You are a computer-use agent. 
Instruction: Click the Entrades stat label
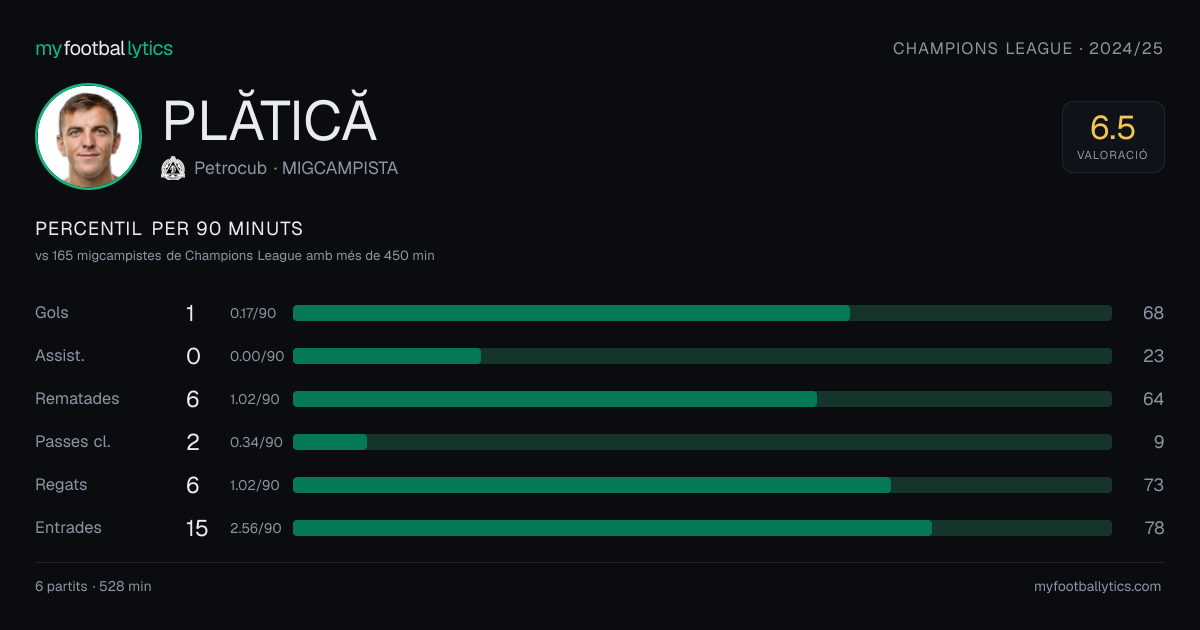pyautogui.click(x=68, y=528)
